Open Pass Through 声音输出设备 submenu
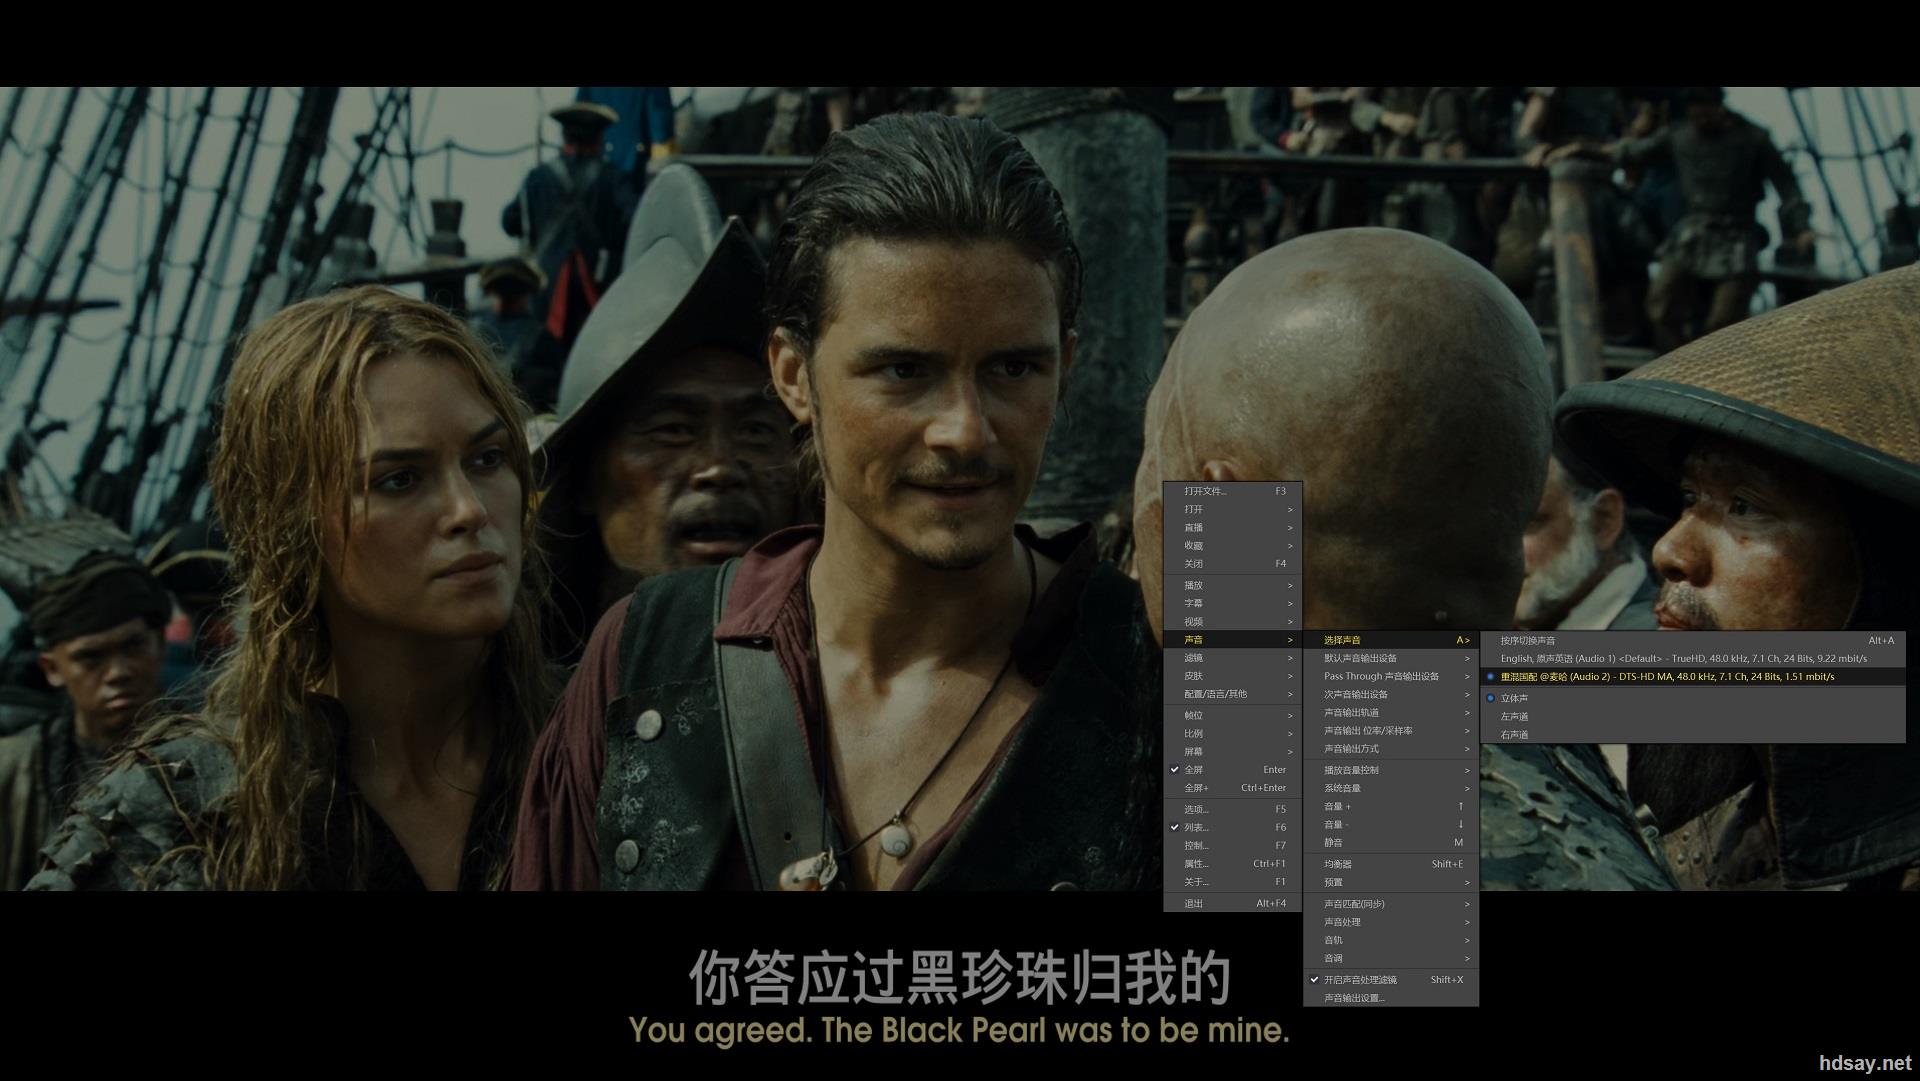 click(x=1391, y=676)
